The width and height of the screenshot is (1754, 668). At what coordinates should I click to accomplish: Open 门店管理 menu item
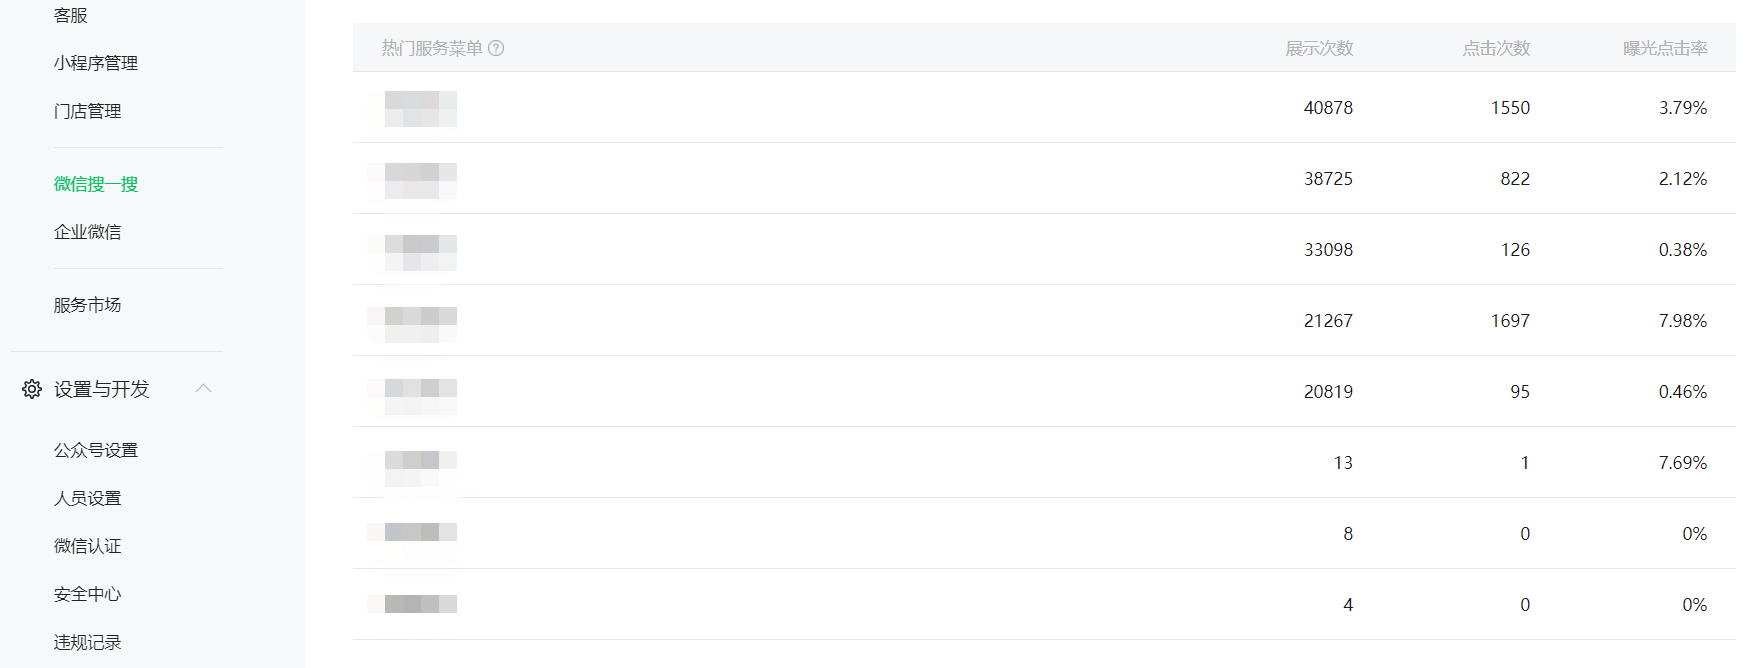[88, 111]
